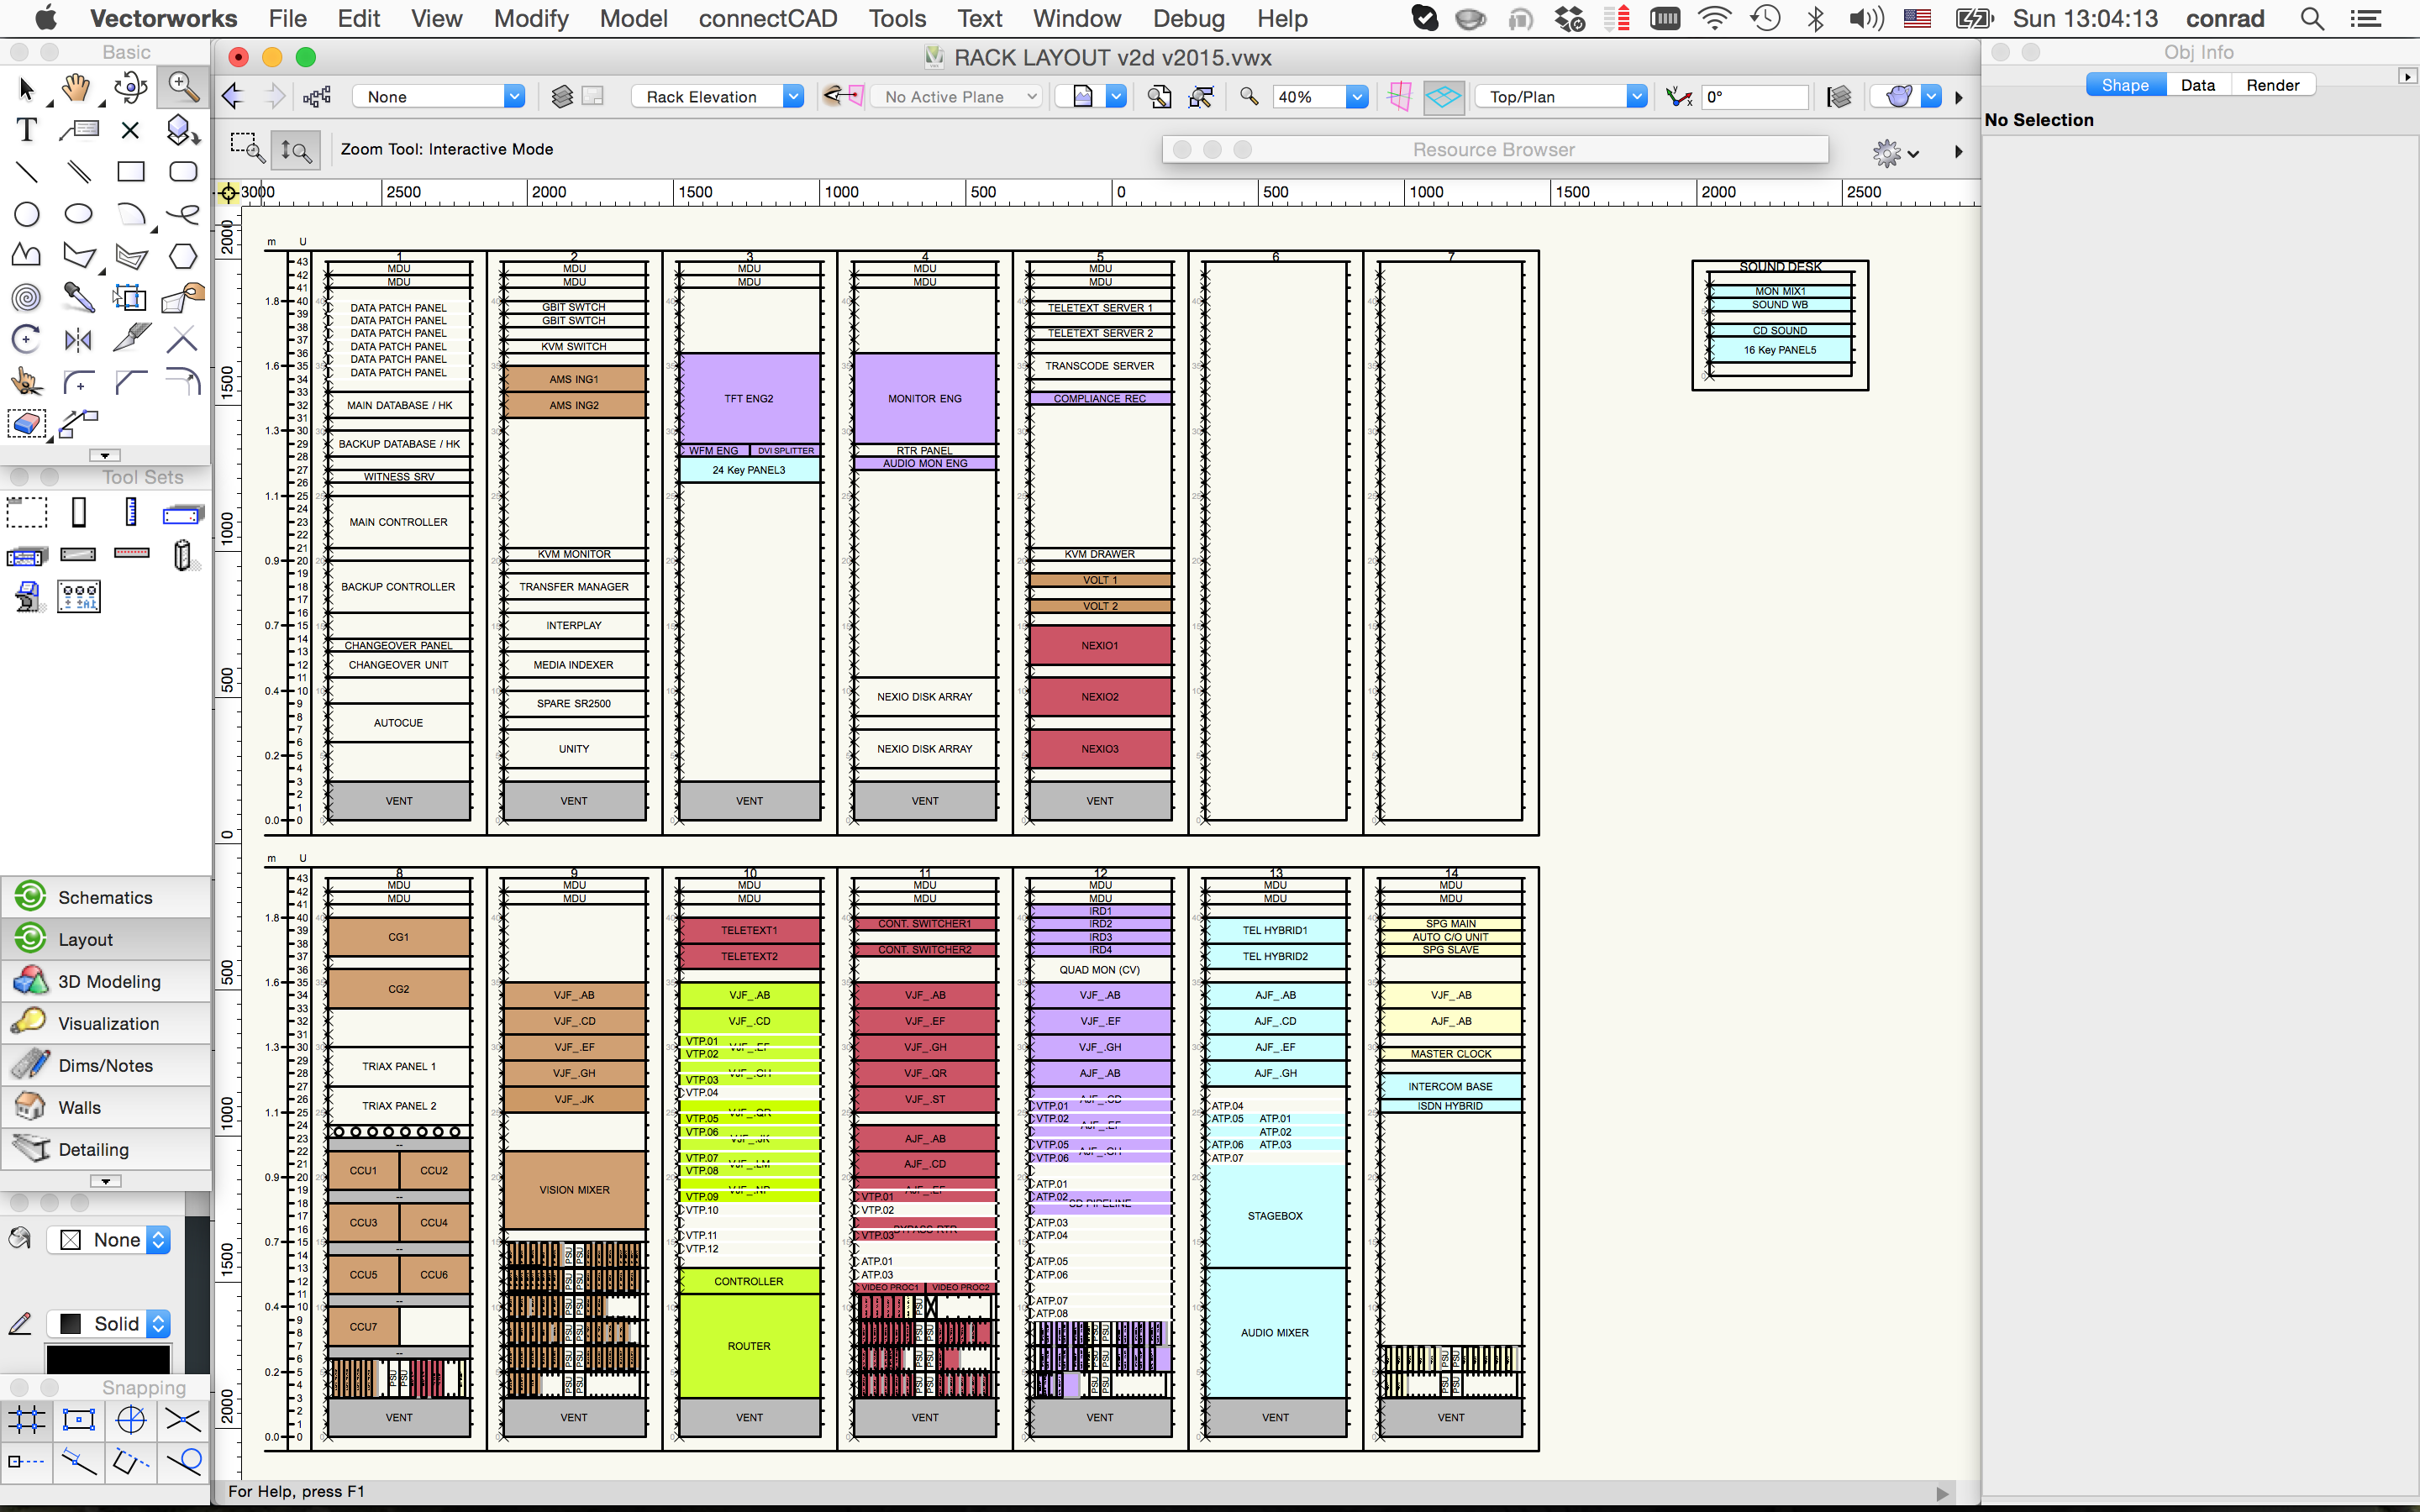Screen dimensions: 2420x1512
Task: Activate the Pan hand tool
Action: [x=77, y=89]
